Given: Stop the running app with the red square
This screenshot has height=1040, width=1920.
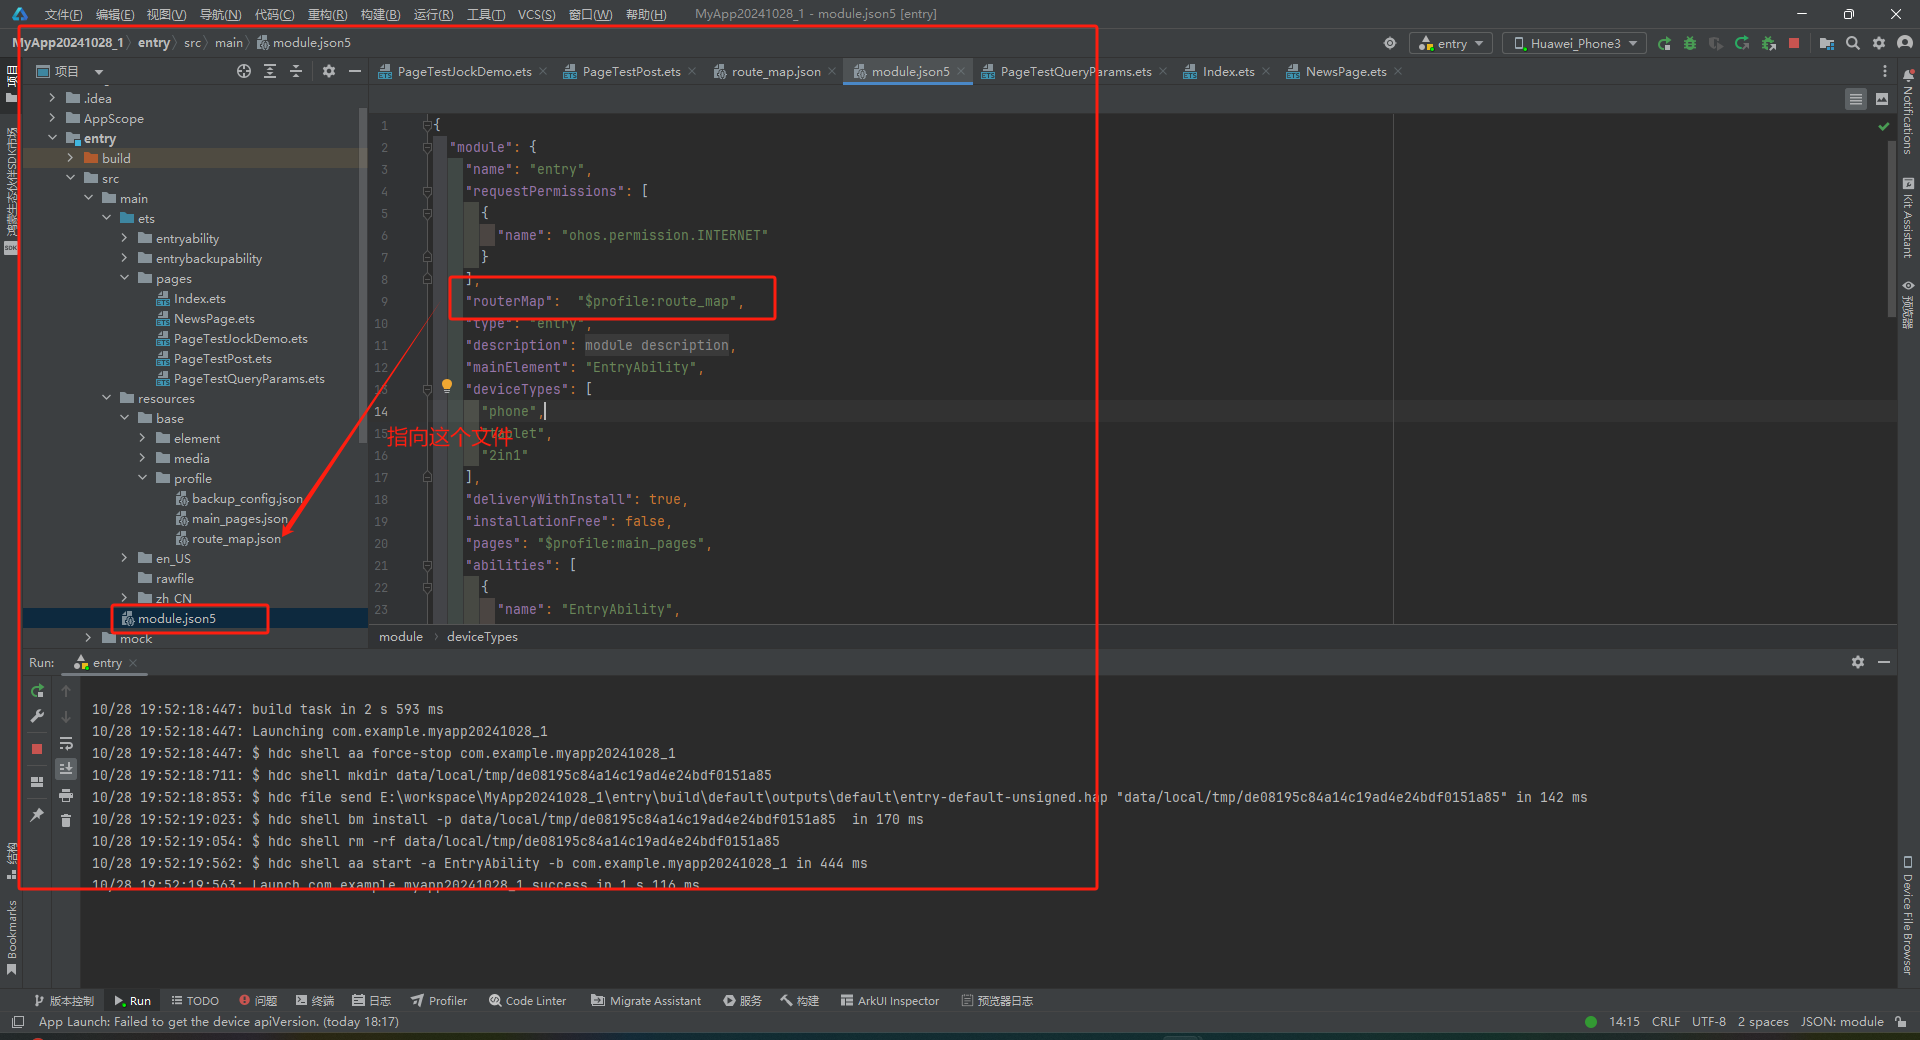Looking at the screenshot, I should [x=1795, y=43].
